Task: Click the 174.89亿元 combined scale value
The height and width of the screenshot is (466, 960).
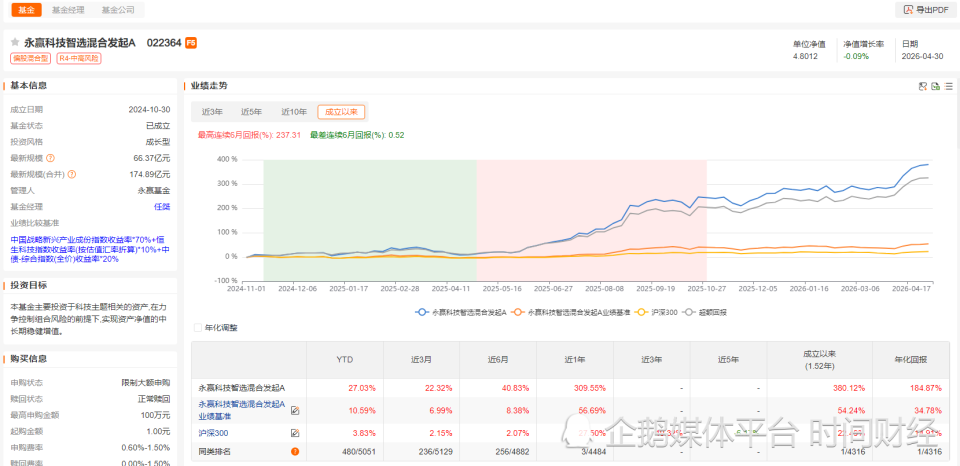Action: [149, 174]
